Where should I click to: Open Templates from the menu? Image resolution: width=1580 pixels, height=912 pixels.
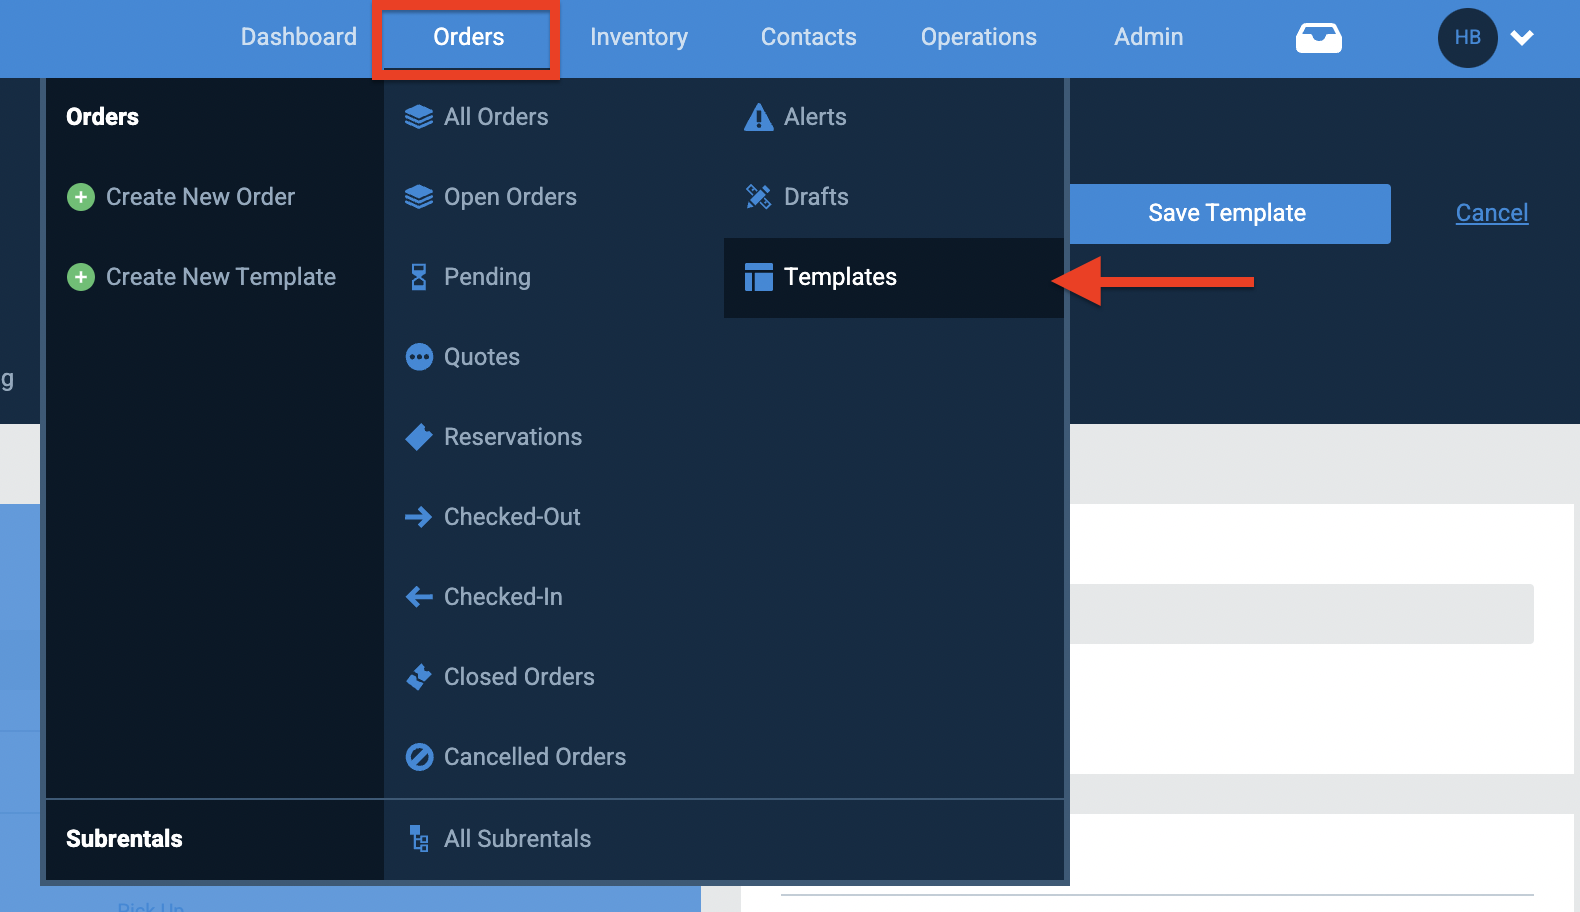893,278
